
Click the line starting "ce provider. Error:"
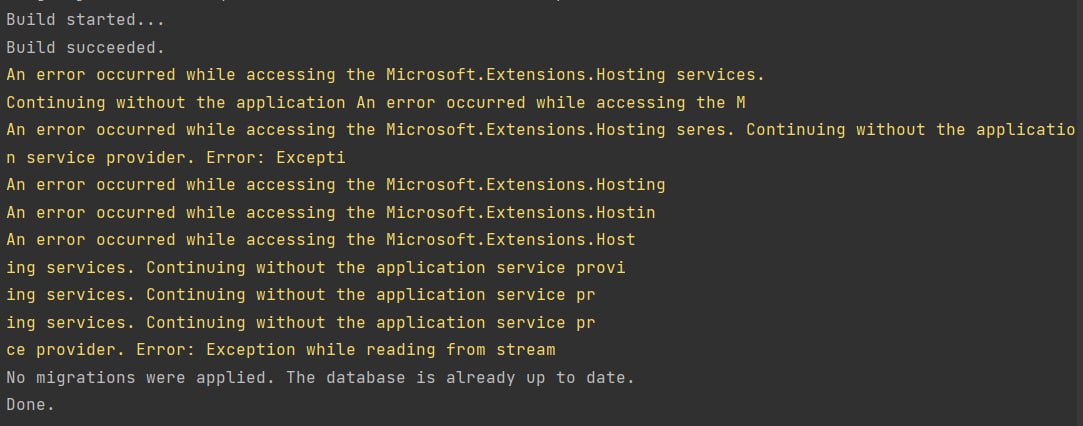[281, 350]
